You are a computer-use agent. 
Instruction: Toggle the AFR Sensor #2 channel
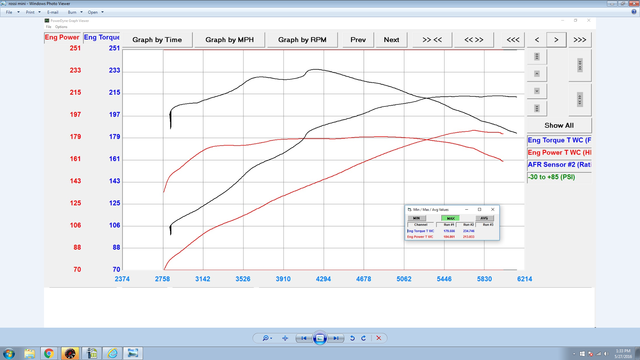click(559, 165)
